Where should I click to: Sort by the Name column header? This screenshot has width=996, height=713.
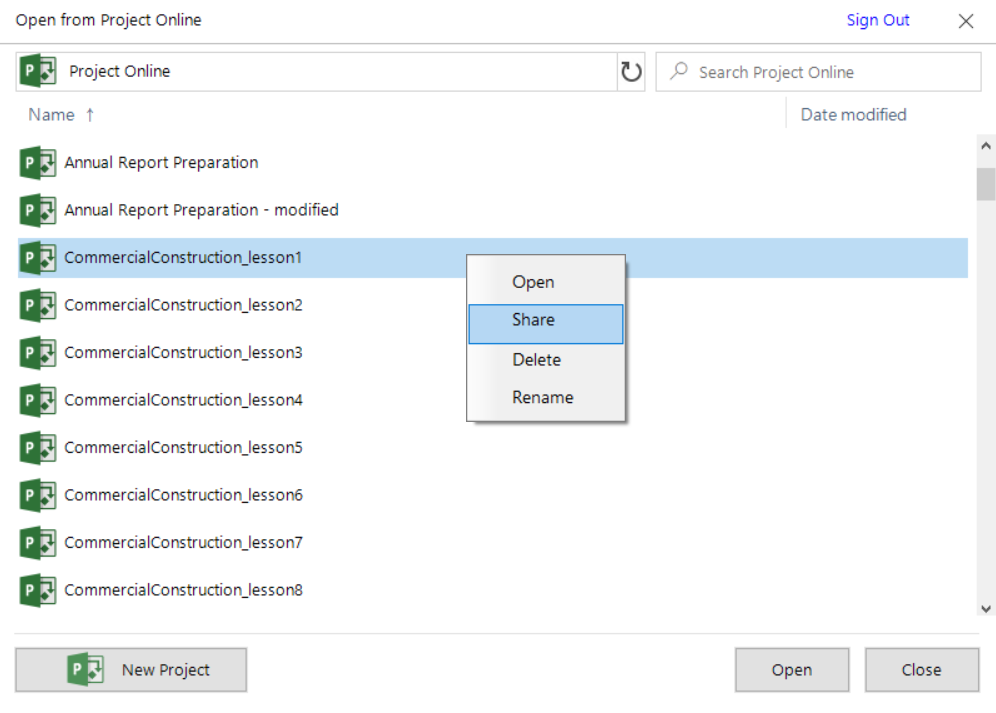(x=51, y=115)
